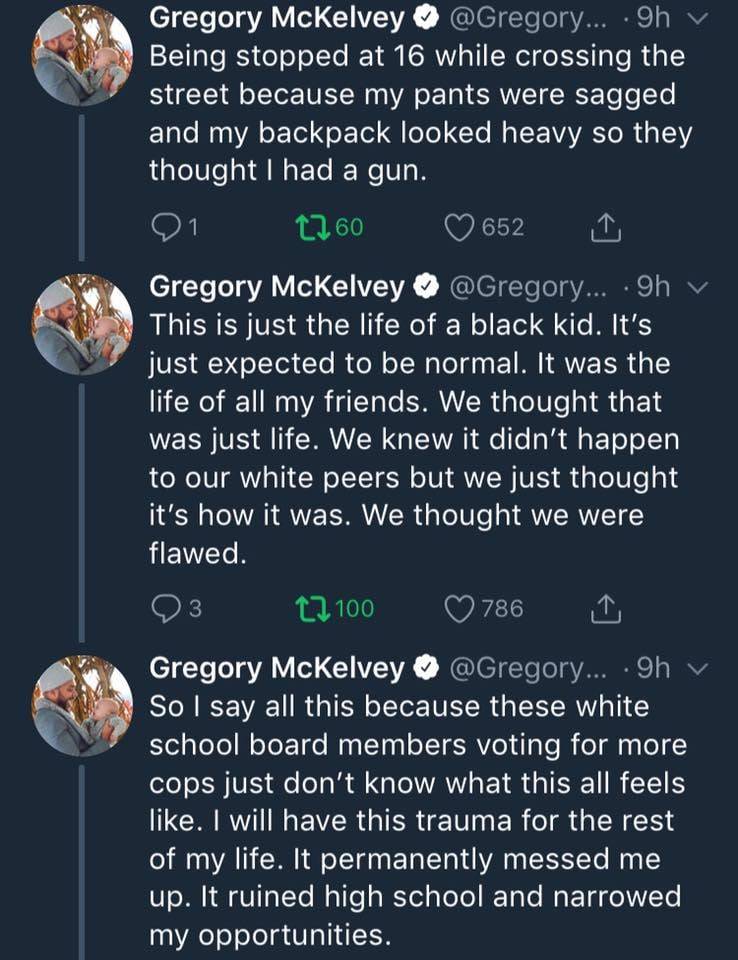Open the 9h timestamp on the first tweet
The width and height of the screenshot is (738, 960).
[654, 19]
